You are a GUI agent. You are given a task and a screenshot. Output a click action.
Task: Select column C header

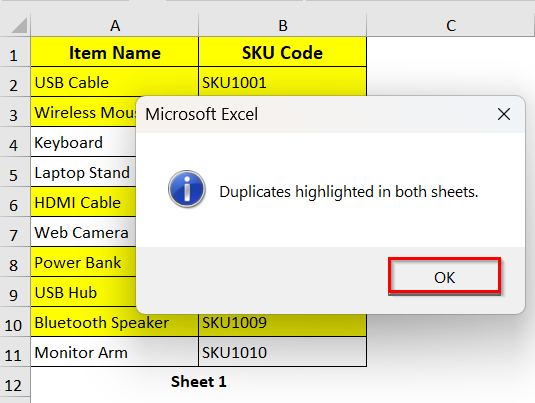point(451,26)
